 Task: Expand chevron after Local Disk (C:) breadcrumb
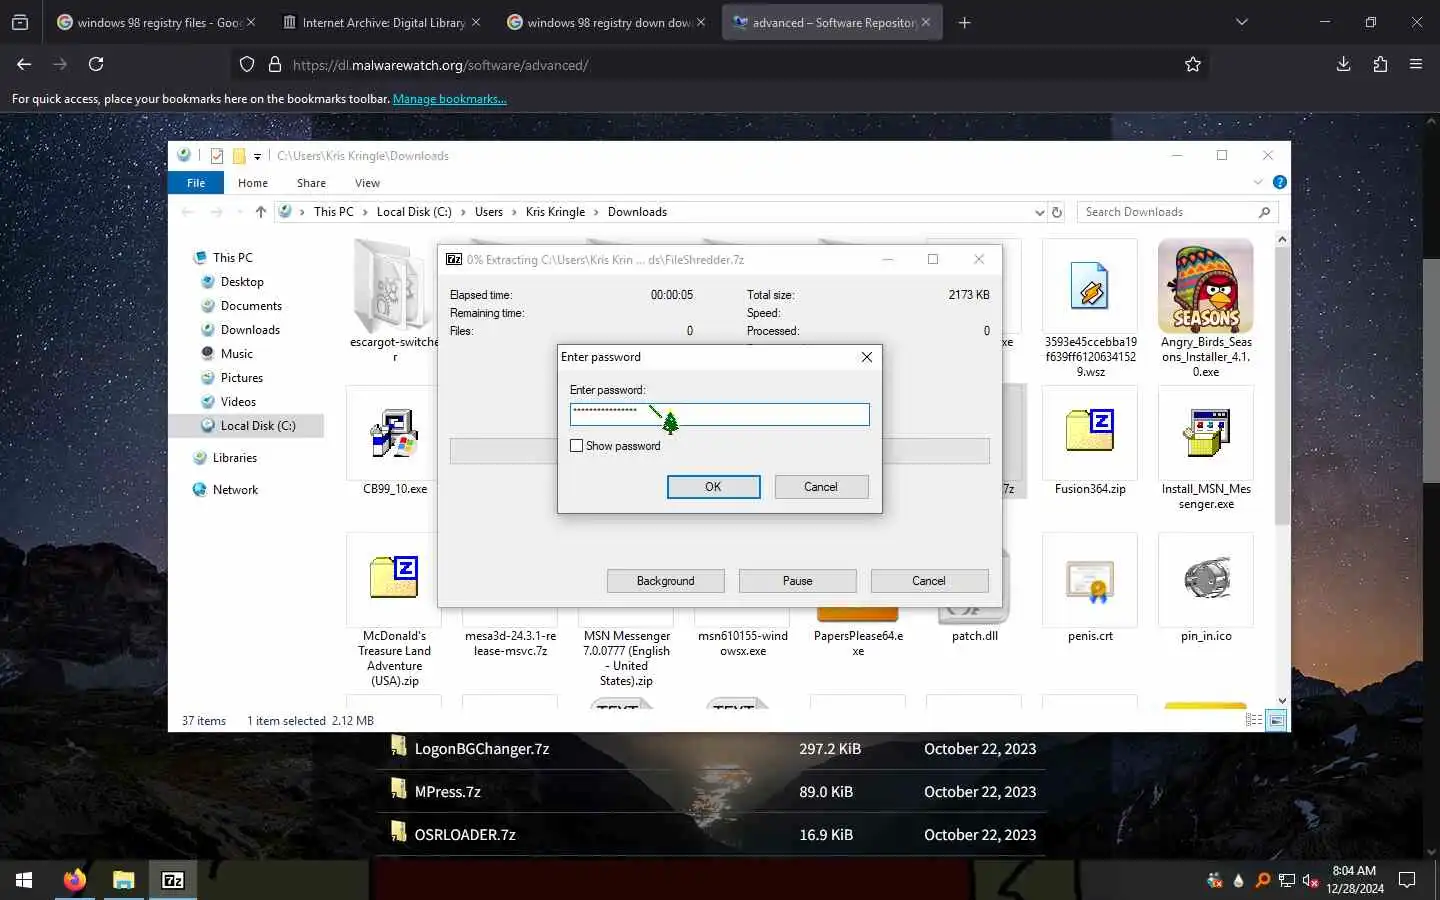[x=463, y=212]
